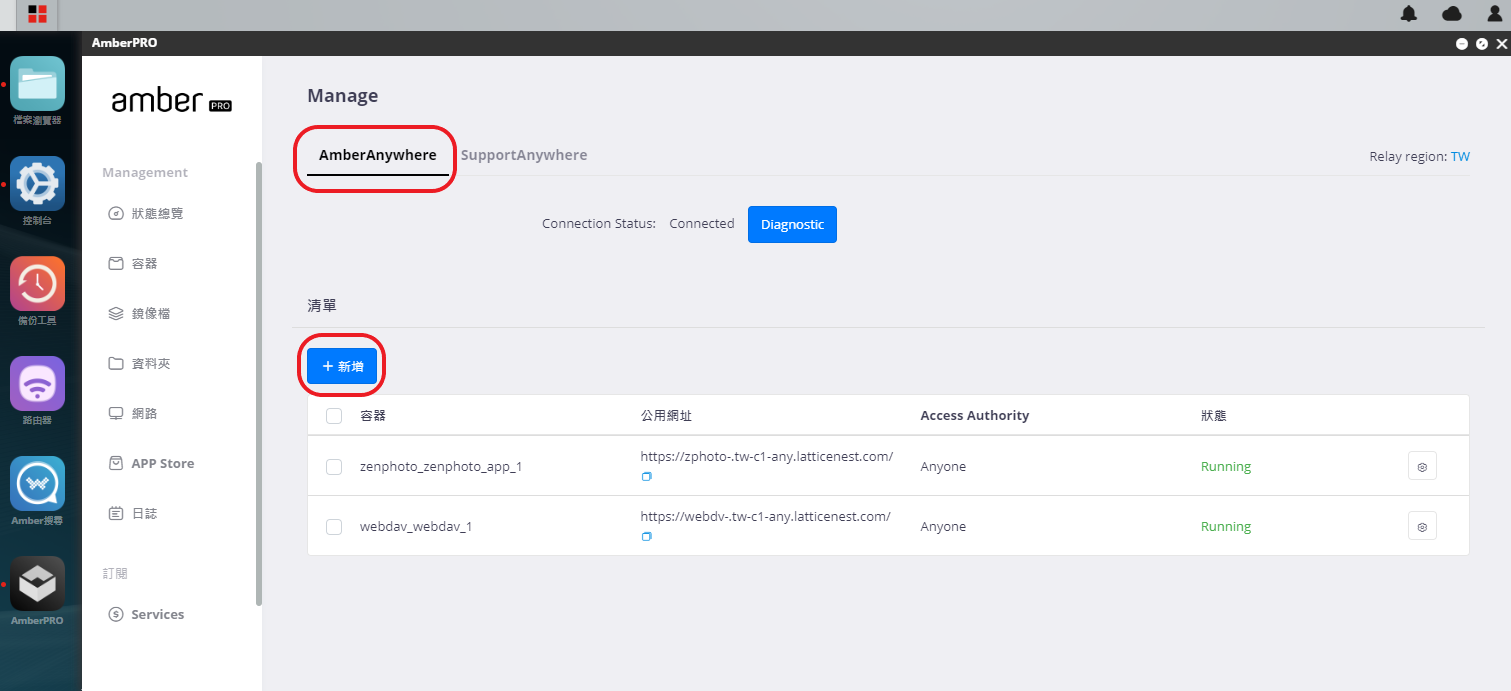Switch to the AmberAnywhere tab

point(377,155)
